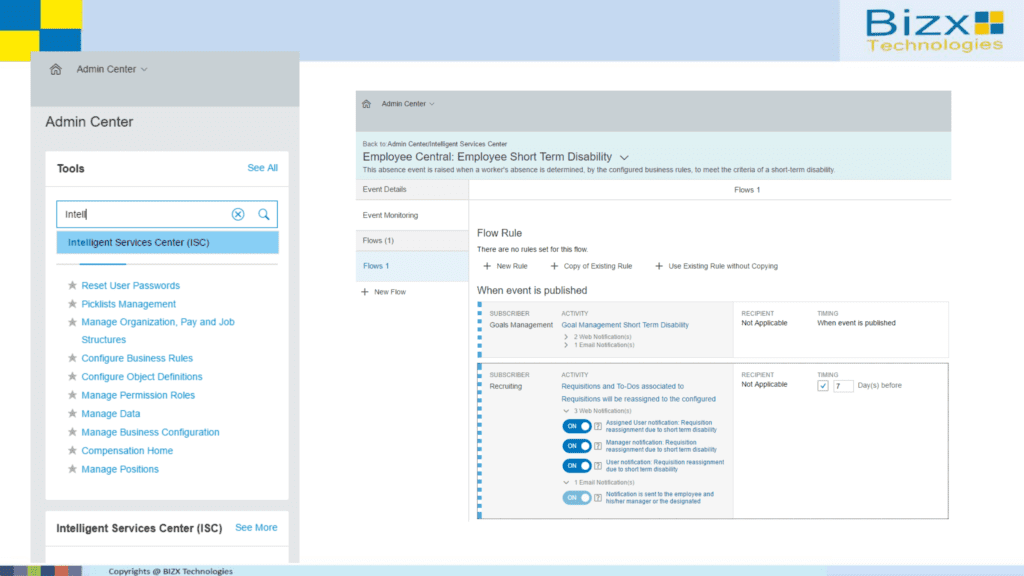Clear the tools search field with the X icon

point(238,214)
